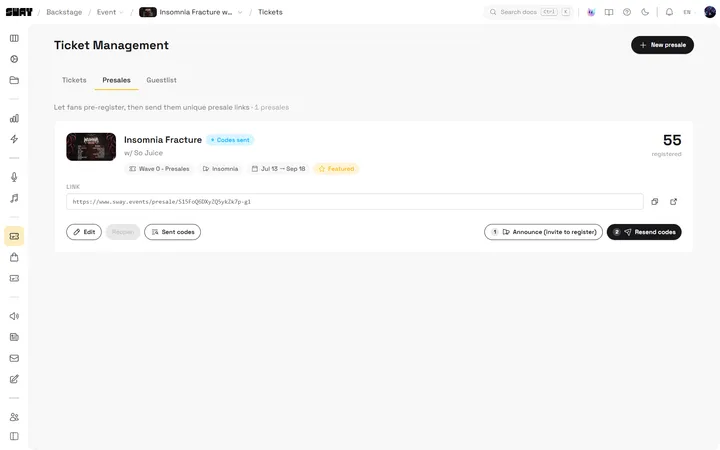The width and height of the screenshot is (720, 450).
Task: Open the folder icon in sidebar
Action: point(14,80)
